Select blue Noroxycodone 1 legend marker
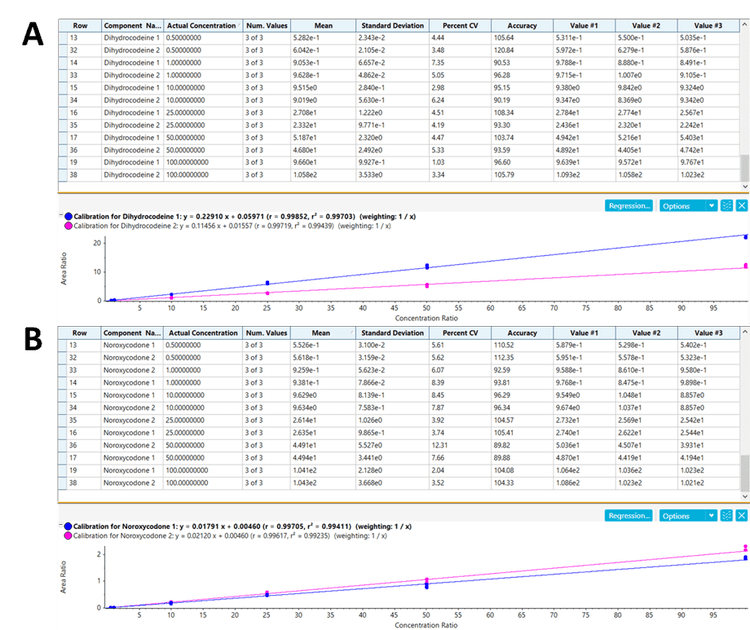Screen dimensions: 750x630 (67, 526)
